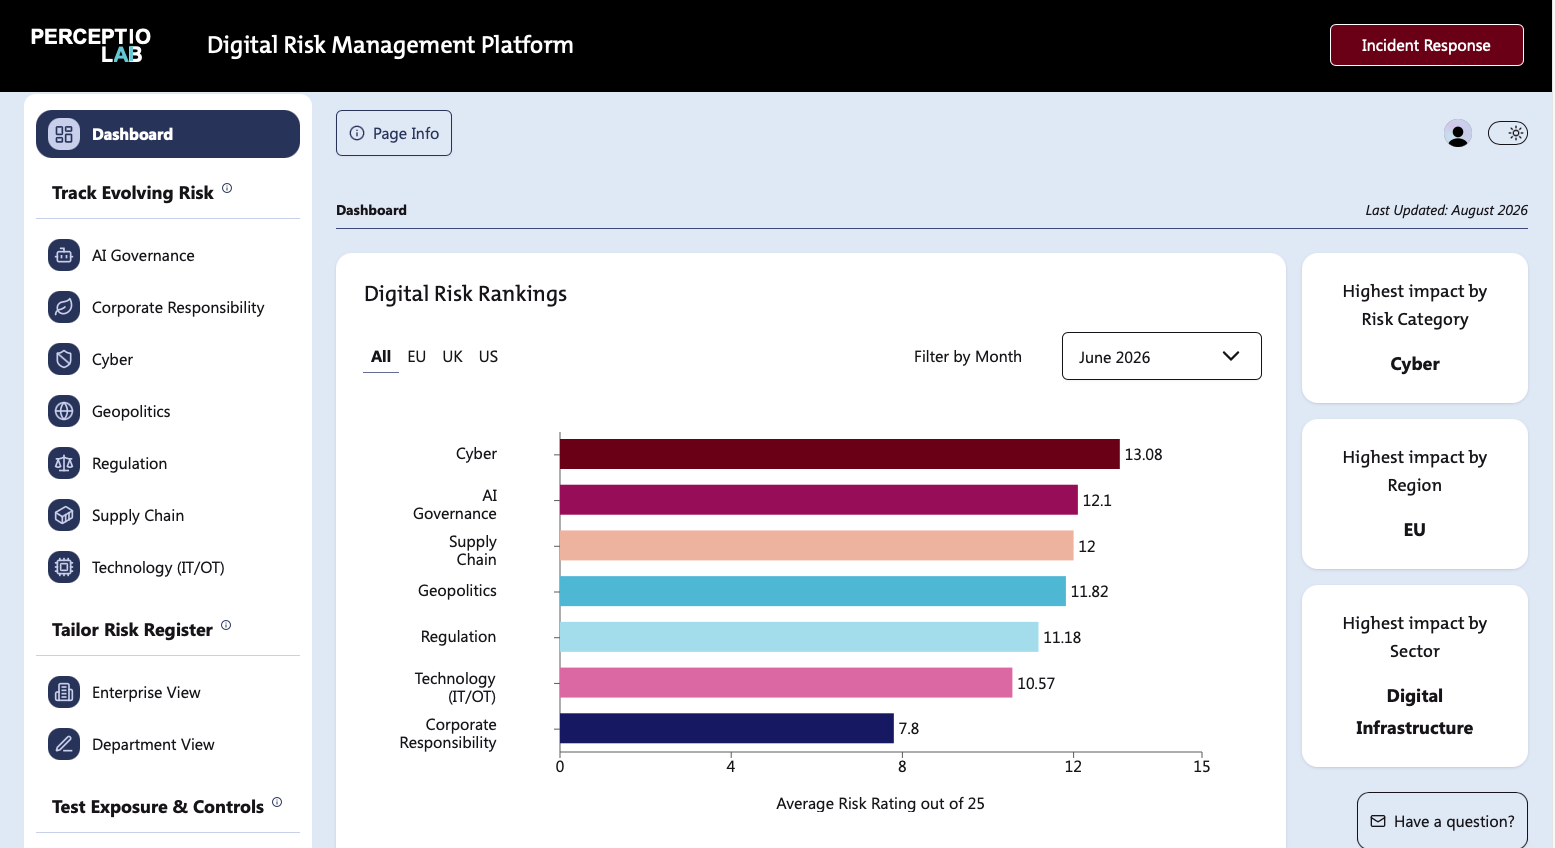Screen dimensions: 1555x848
Task: Open the Enterprise View building icon
Action: point(64,692)
